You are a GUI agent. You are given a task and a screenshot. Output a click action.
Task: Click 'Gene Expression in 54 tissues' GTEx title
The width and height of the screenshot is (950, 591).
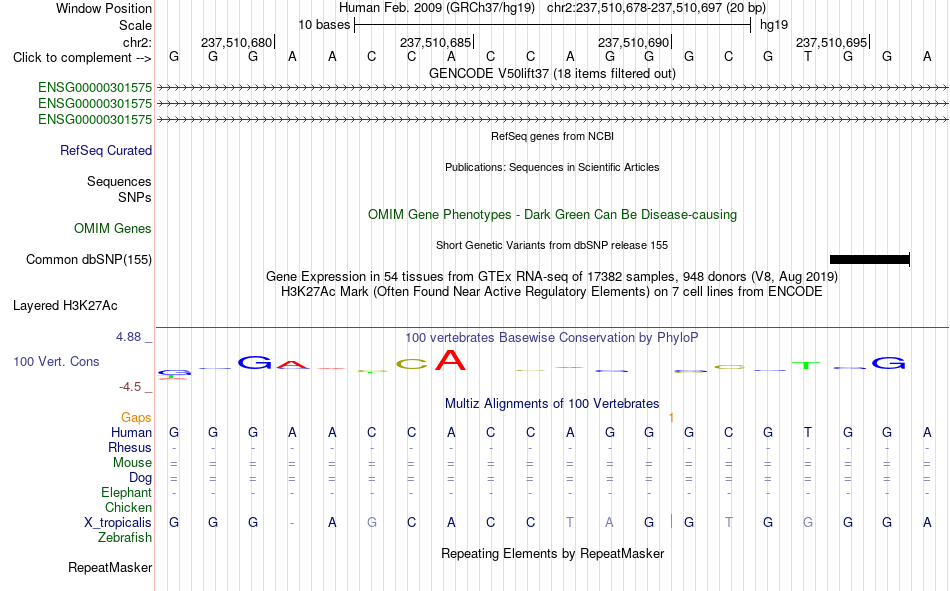(552, 277)
